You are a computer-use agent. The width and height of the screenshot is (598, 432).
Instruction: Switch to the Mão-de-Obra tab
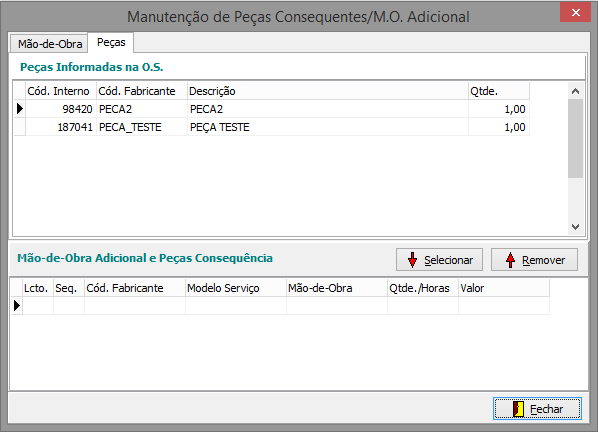pos(50,44)
